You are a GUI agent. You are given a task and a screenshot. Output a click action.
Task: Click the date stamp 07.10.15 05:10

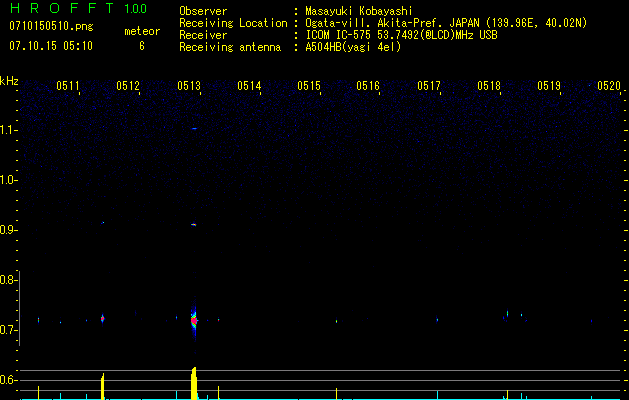(x=51, y=46)
